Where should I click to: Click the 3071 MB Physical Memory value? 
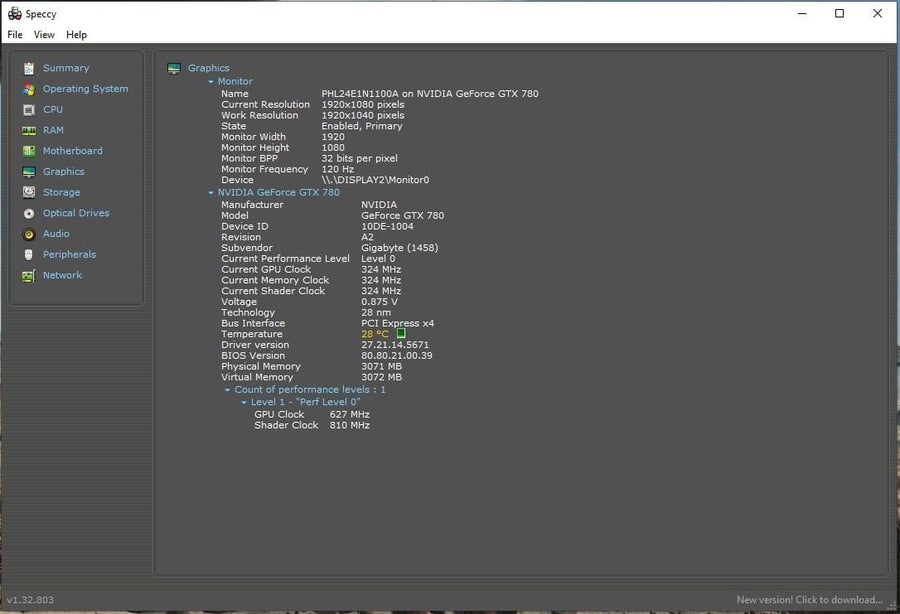(382, 366)
